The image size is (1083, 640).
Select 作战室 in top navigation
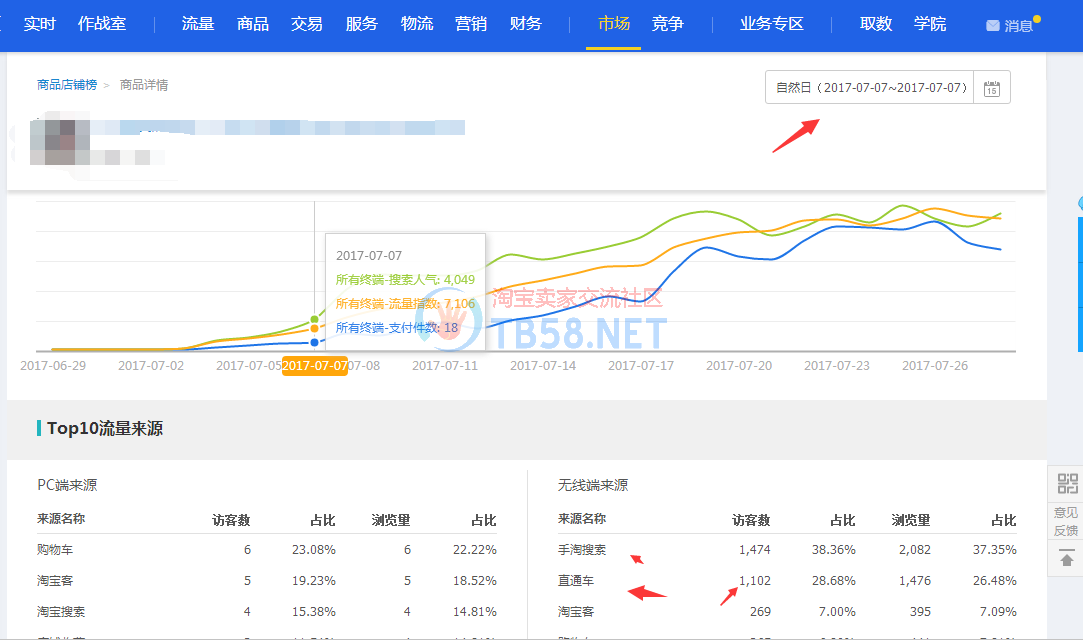pyautogui.click(x=102, y=24)
